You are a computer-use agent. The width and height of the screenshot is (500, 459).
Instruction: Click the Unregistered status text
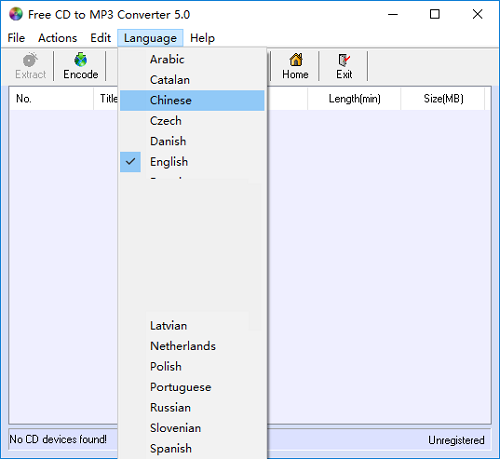pyautogui.click(x=456, y=440)
